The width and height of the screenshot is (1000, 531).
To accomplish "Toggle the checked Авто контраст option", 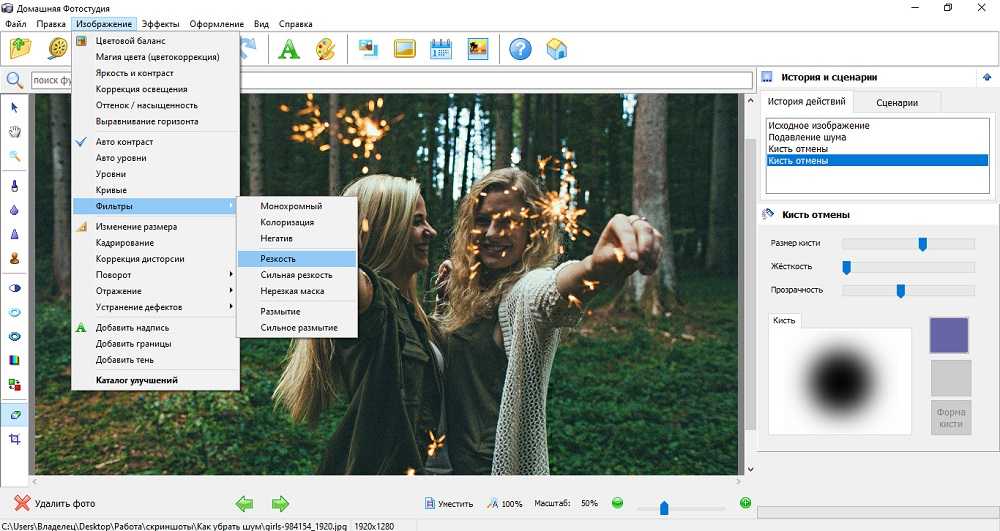I will pyautogui.click(x=124, y=142).
